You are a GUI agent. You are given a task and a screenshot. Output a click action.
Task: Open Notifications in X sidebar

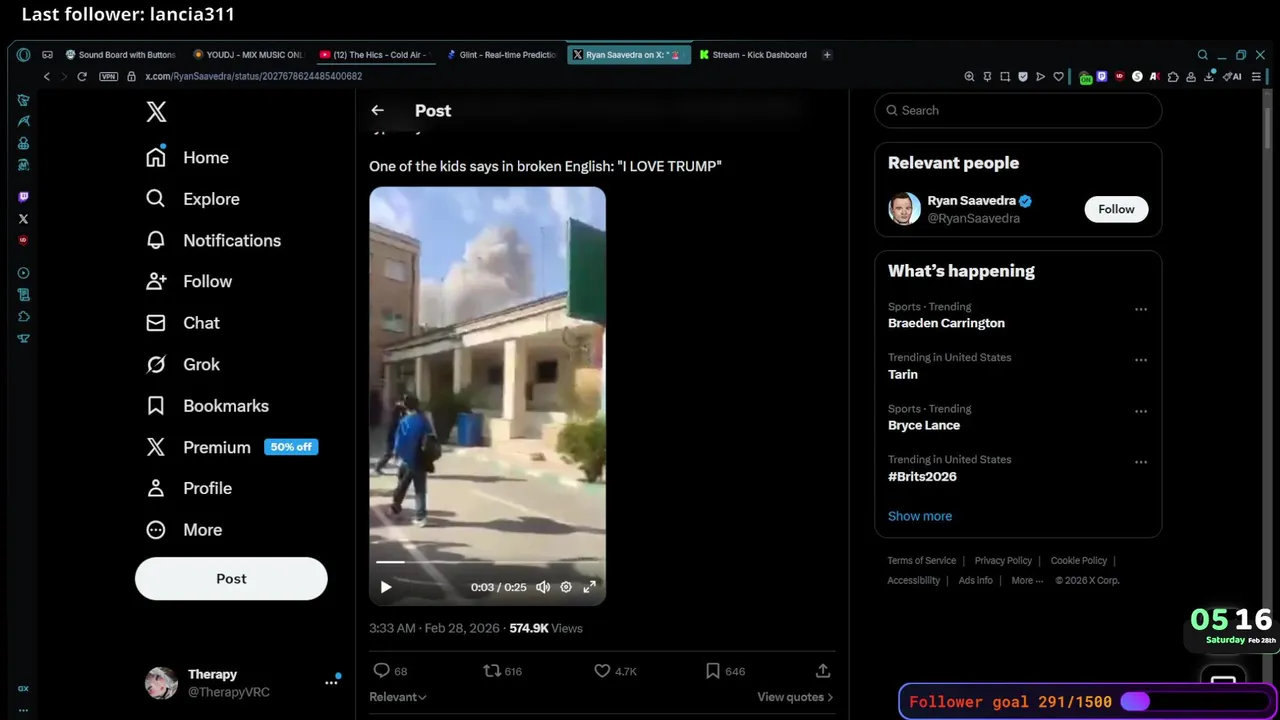(213, 241)
